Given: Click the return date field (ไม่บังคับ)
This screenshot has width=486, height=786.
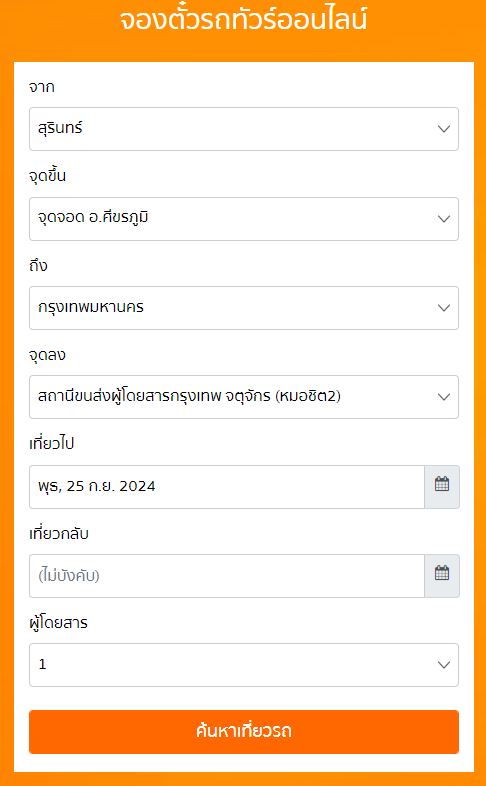Looking at the screenshot, I should point(227,575).
